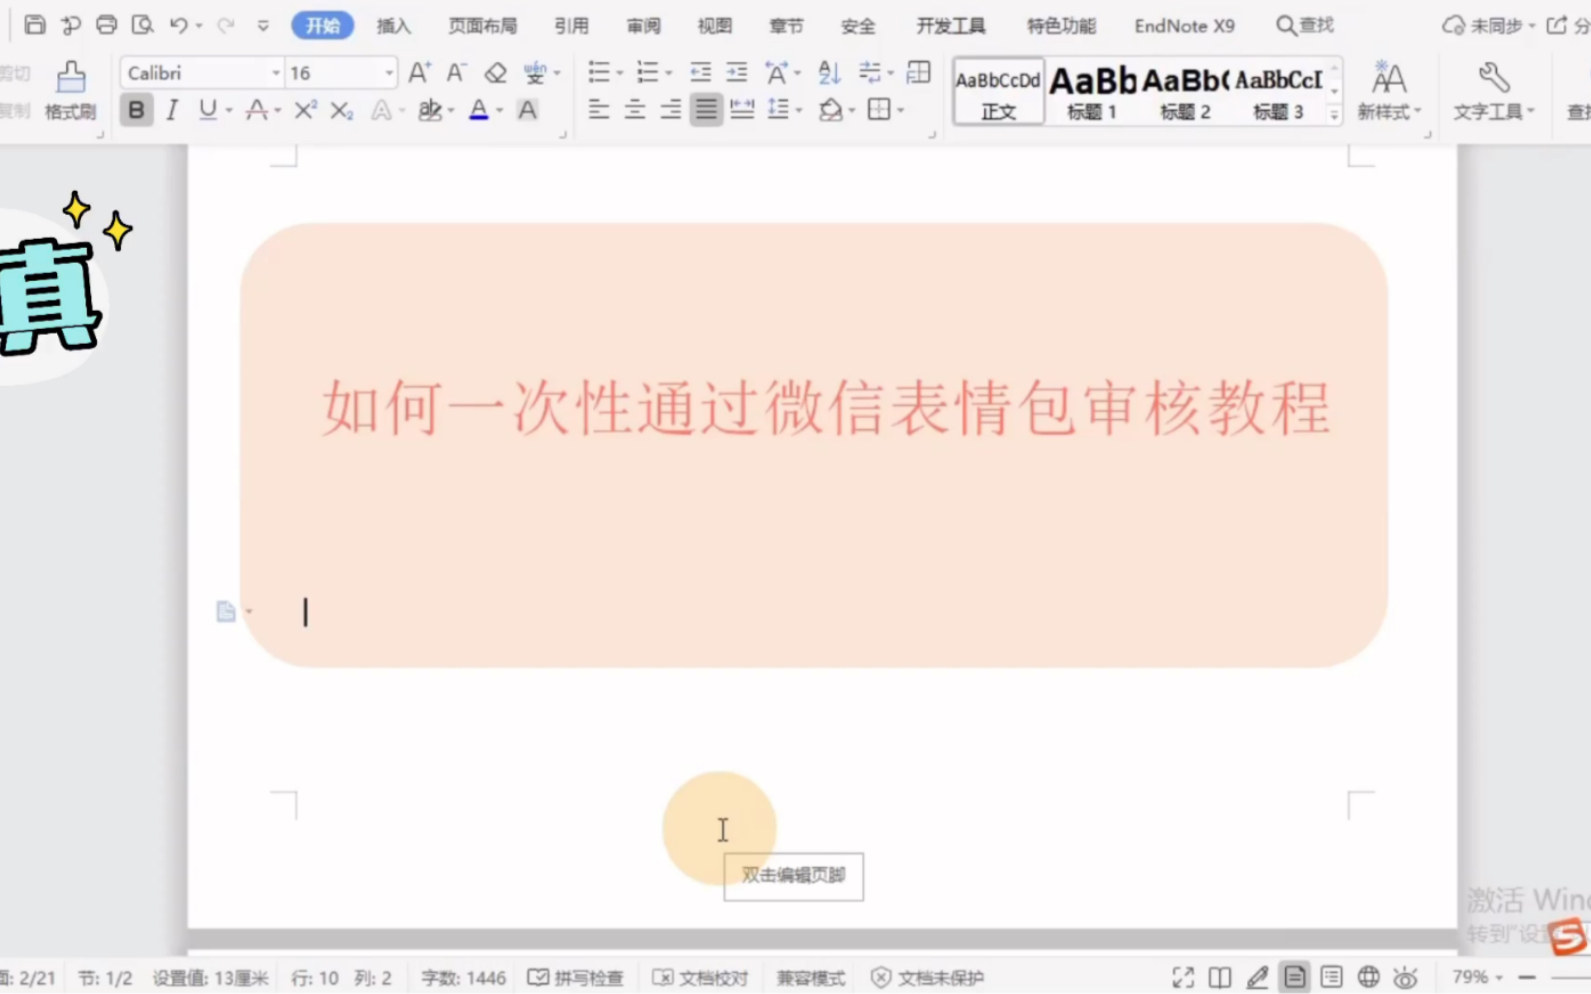Image resolution: width=1591 pixels, height=994 pixels.
Task: Open Print Preview from quick access toolbar
Action: pos(142,25)
